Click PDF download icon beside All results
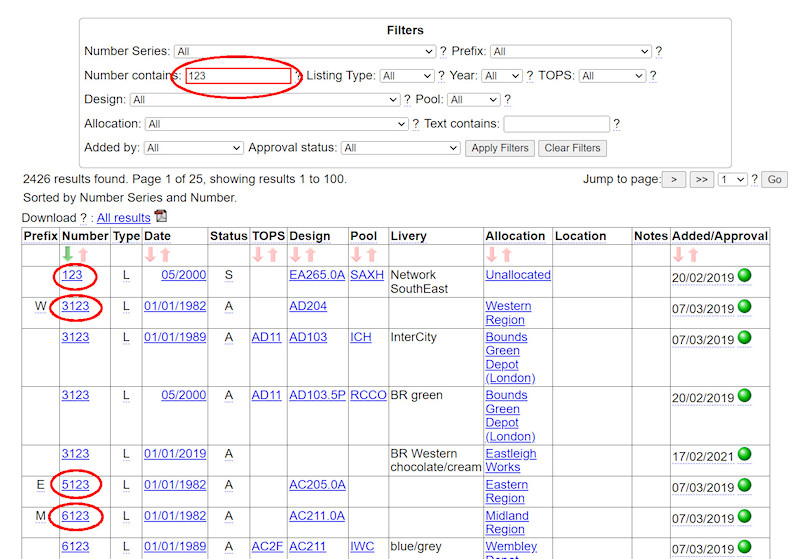Viewport: 800px width, 559px height. click(x=161, y=216)
